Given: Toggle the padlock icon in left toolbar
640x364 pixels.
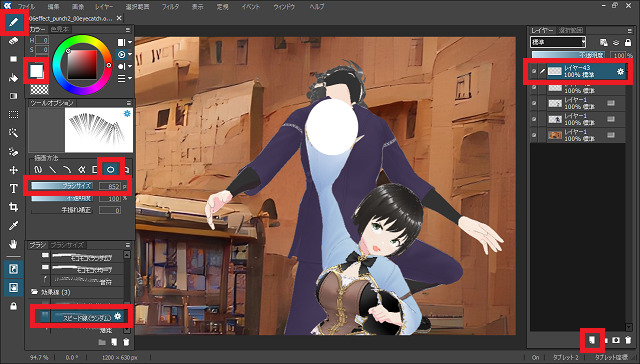Looking at the screenshot, I should click(x=13, y=306).
